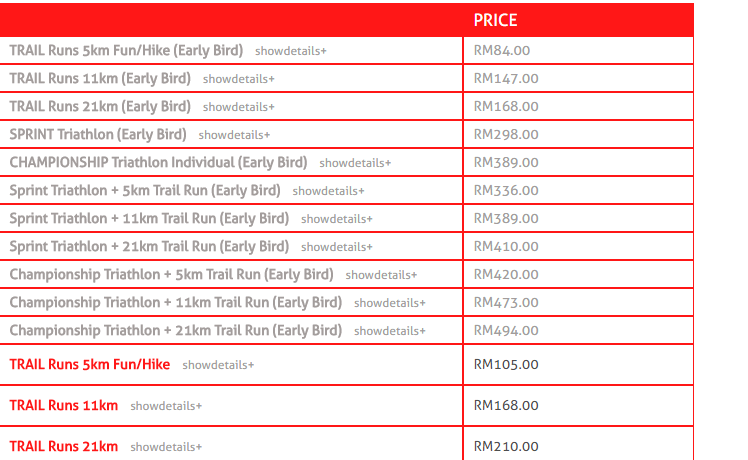Viewport: 748px width, 460px height.
Task: Open the red TRAIL Runs 21km title
Action: click(64, 447)
